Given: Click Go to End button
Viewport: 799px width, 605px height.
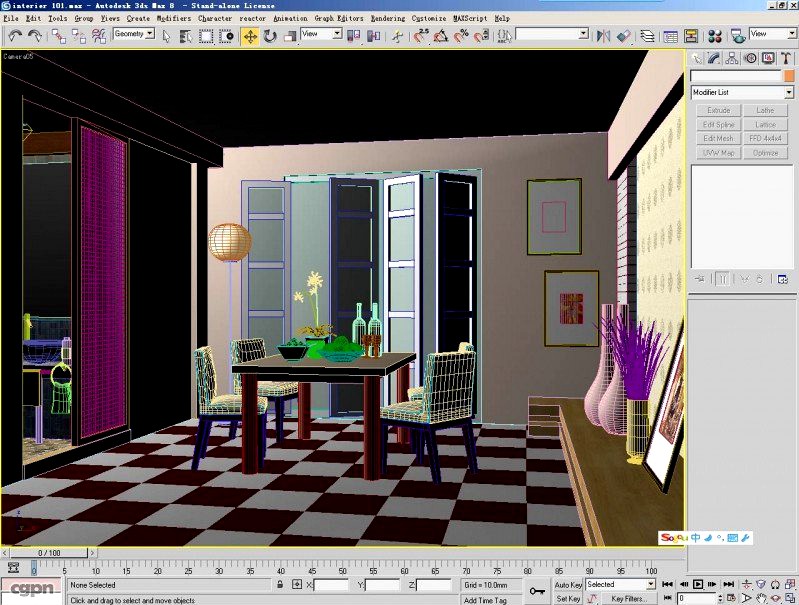Looking at the screenshot, I should 729,584.
